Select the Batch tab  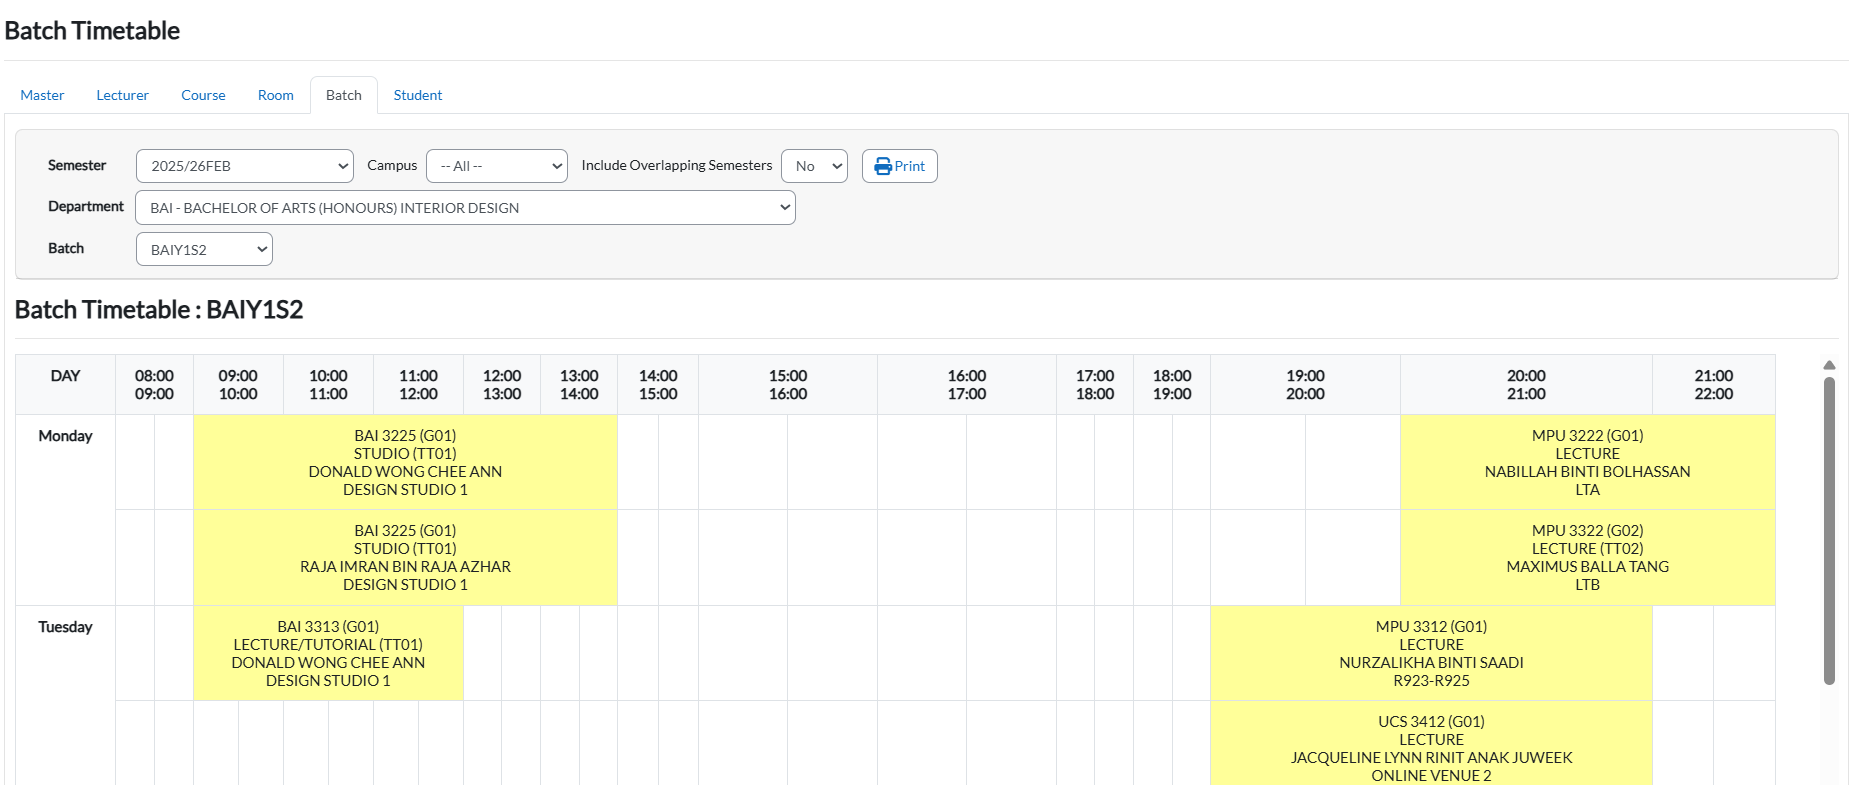tap(343, 95)
